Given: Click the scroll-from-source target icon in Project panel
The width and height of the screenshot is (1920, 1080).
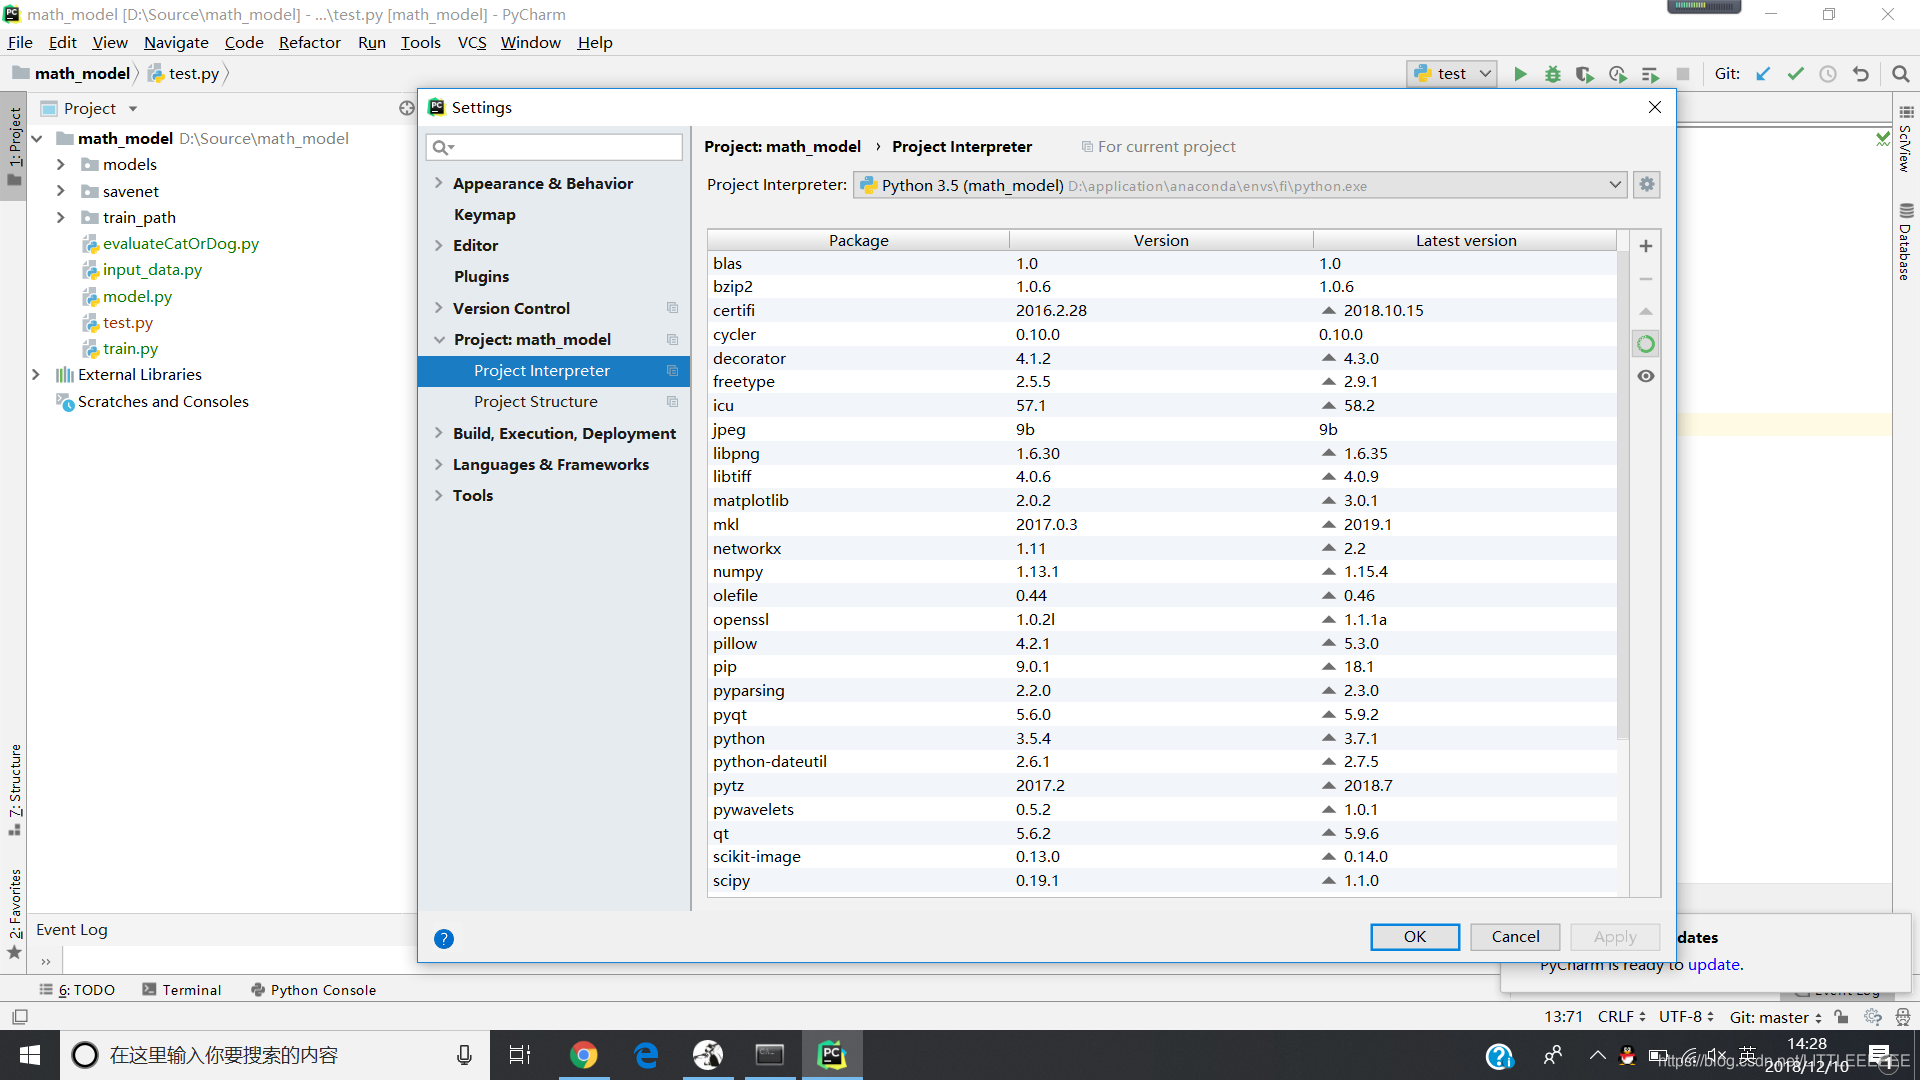Looking at the screenshot, I should pos(407,108).
